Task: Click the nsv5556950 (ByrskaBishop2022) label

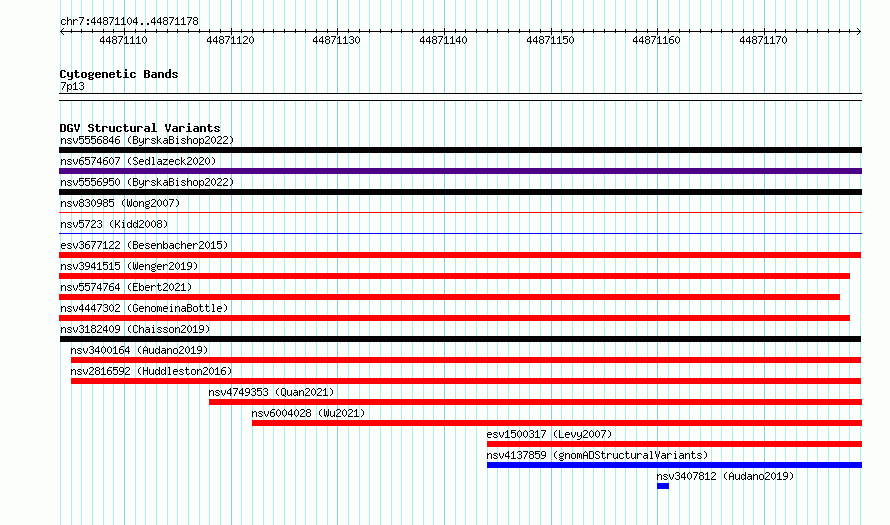Action: point(147,182)
